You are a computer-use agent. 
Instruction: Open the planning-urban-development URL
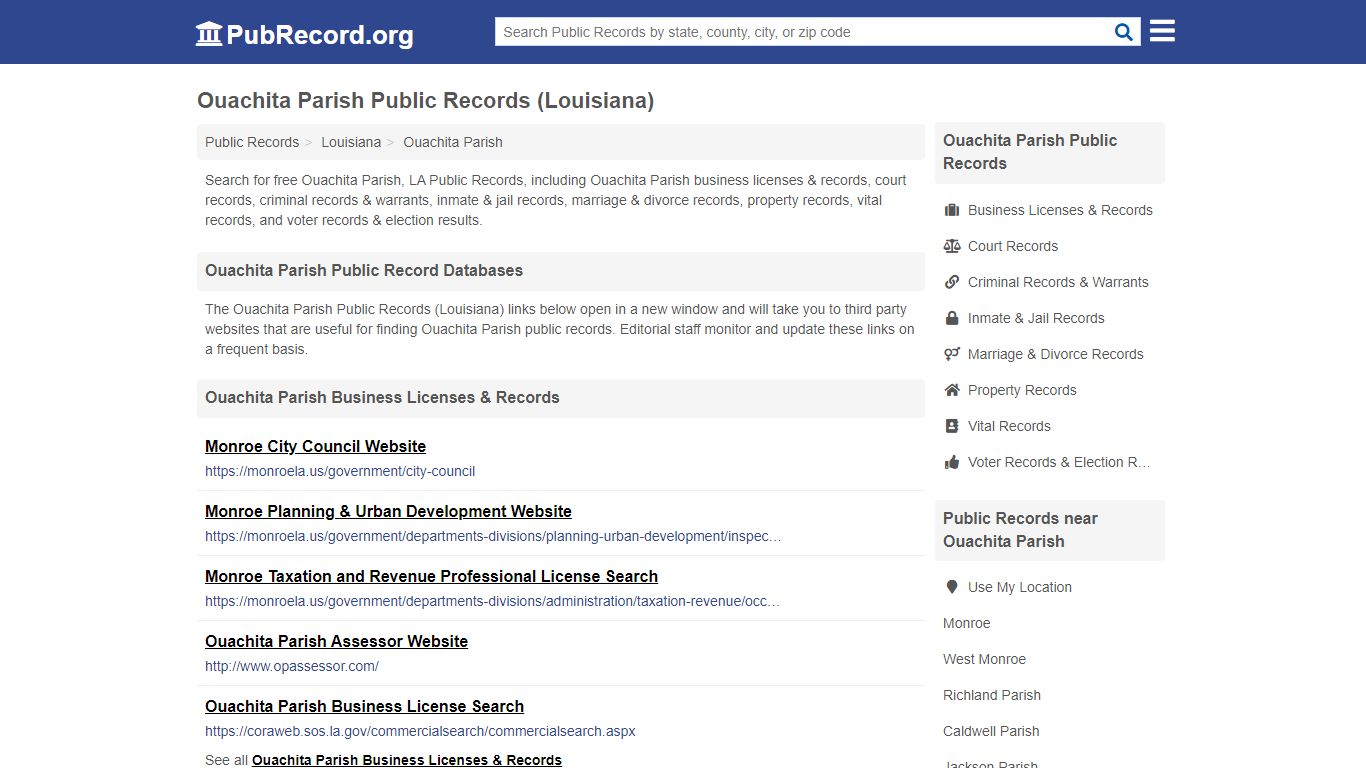(493, 536)
